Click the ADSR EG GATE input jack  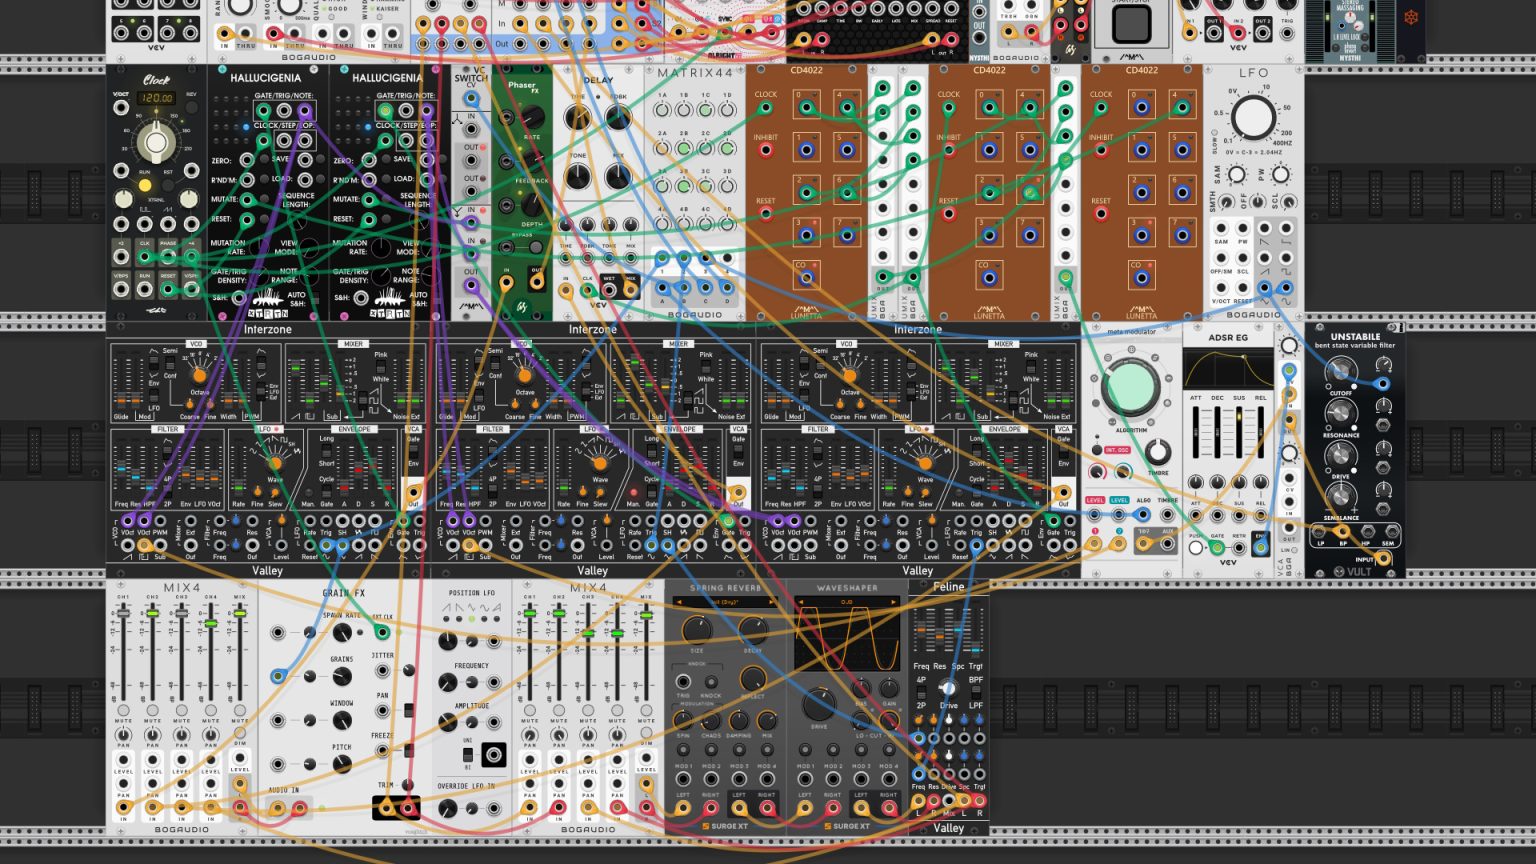click(1217, 547)
